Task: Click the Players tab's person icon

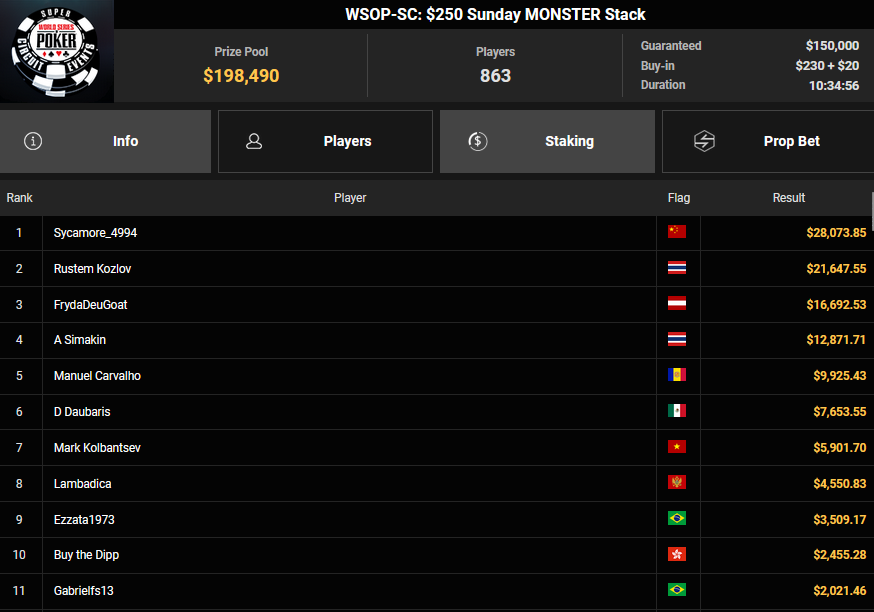Action: tap(254, 141)
